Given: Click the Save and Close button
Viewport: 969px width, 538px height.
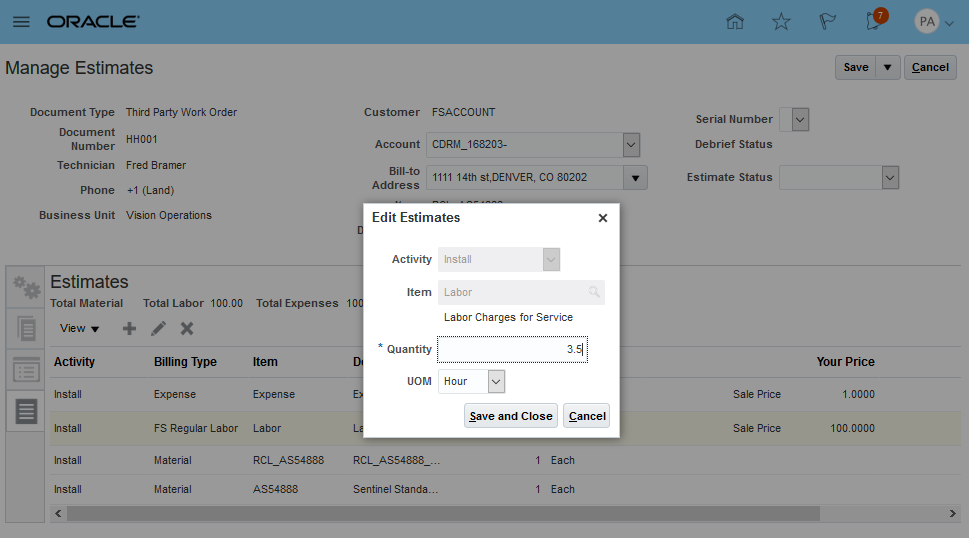Looking at the screenshot, I should pos(510,416).
